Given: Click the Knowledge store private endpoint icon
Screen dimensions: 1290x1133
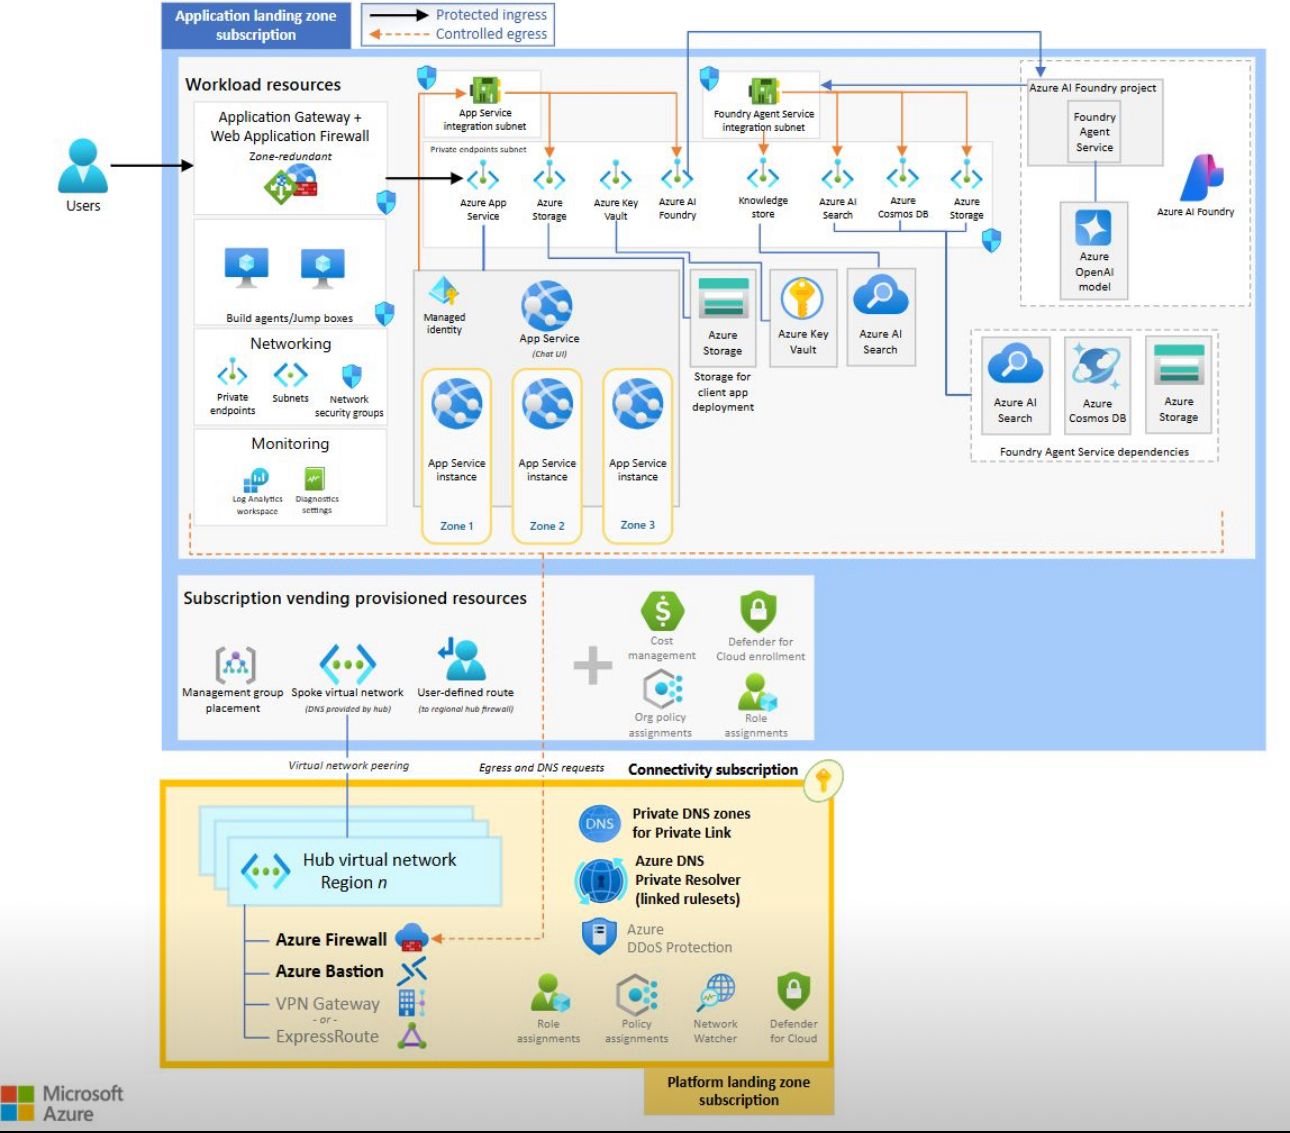Looking at the screenshot, I should pos(763,176).
